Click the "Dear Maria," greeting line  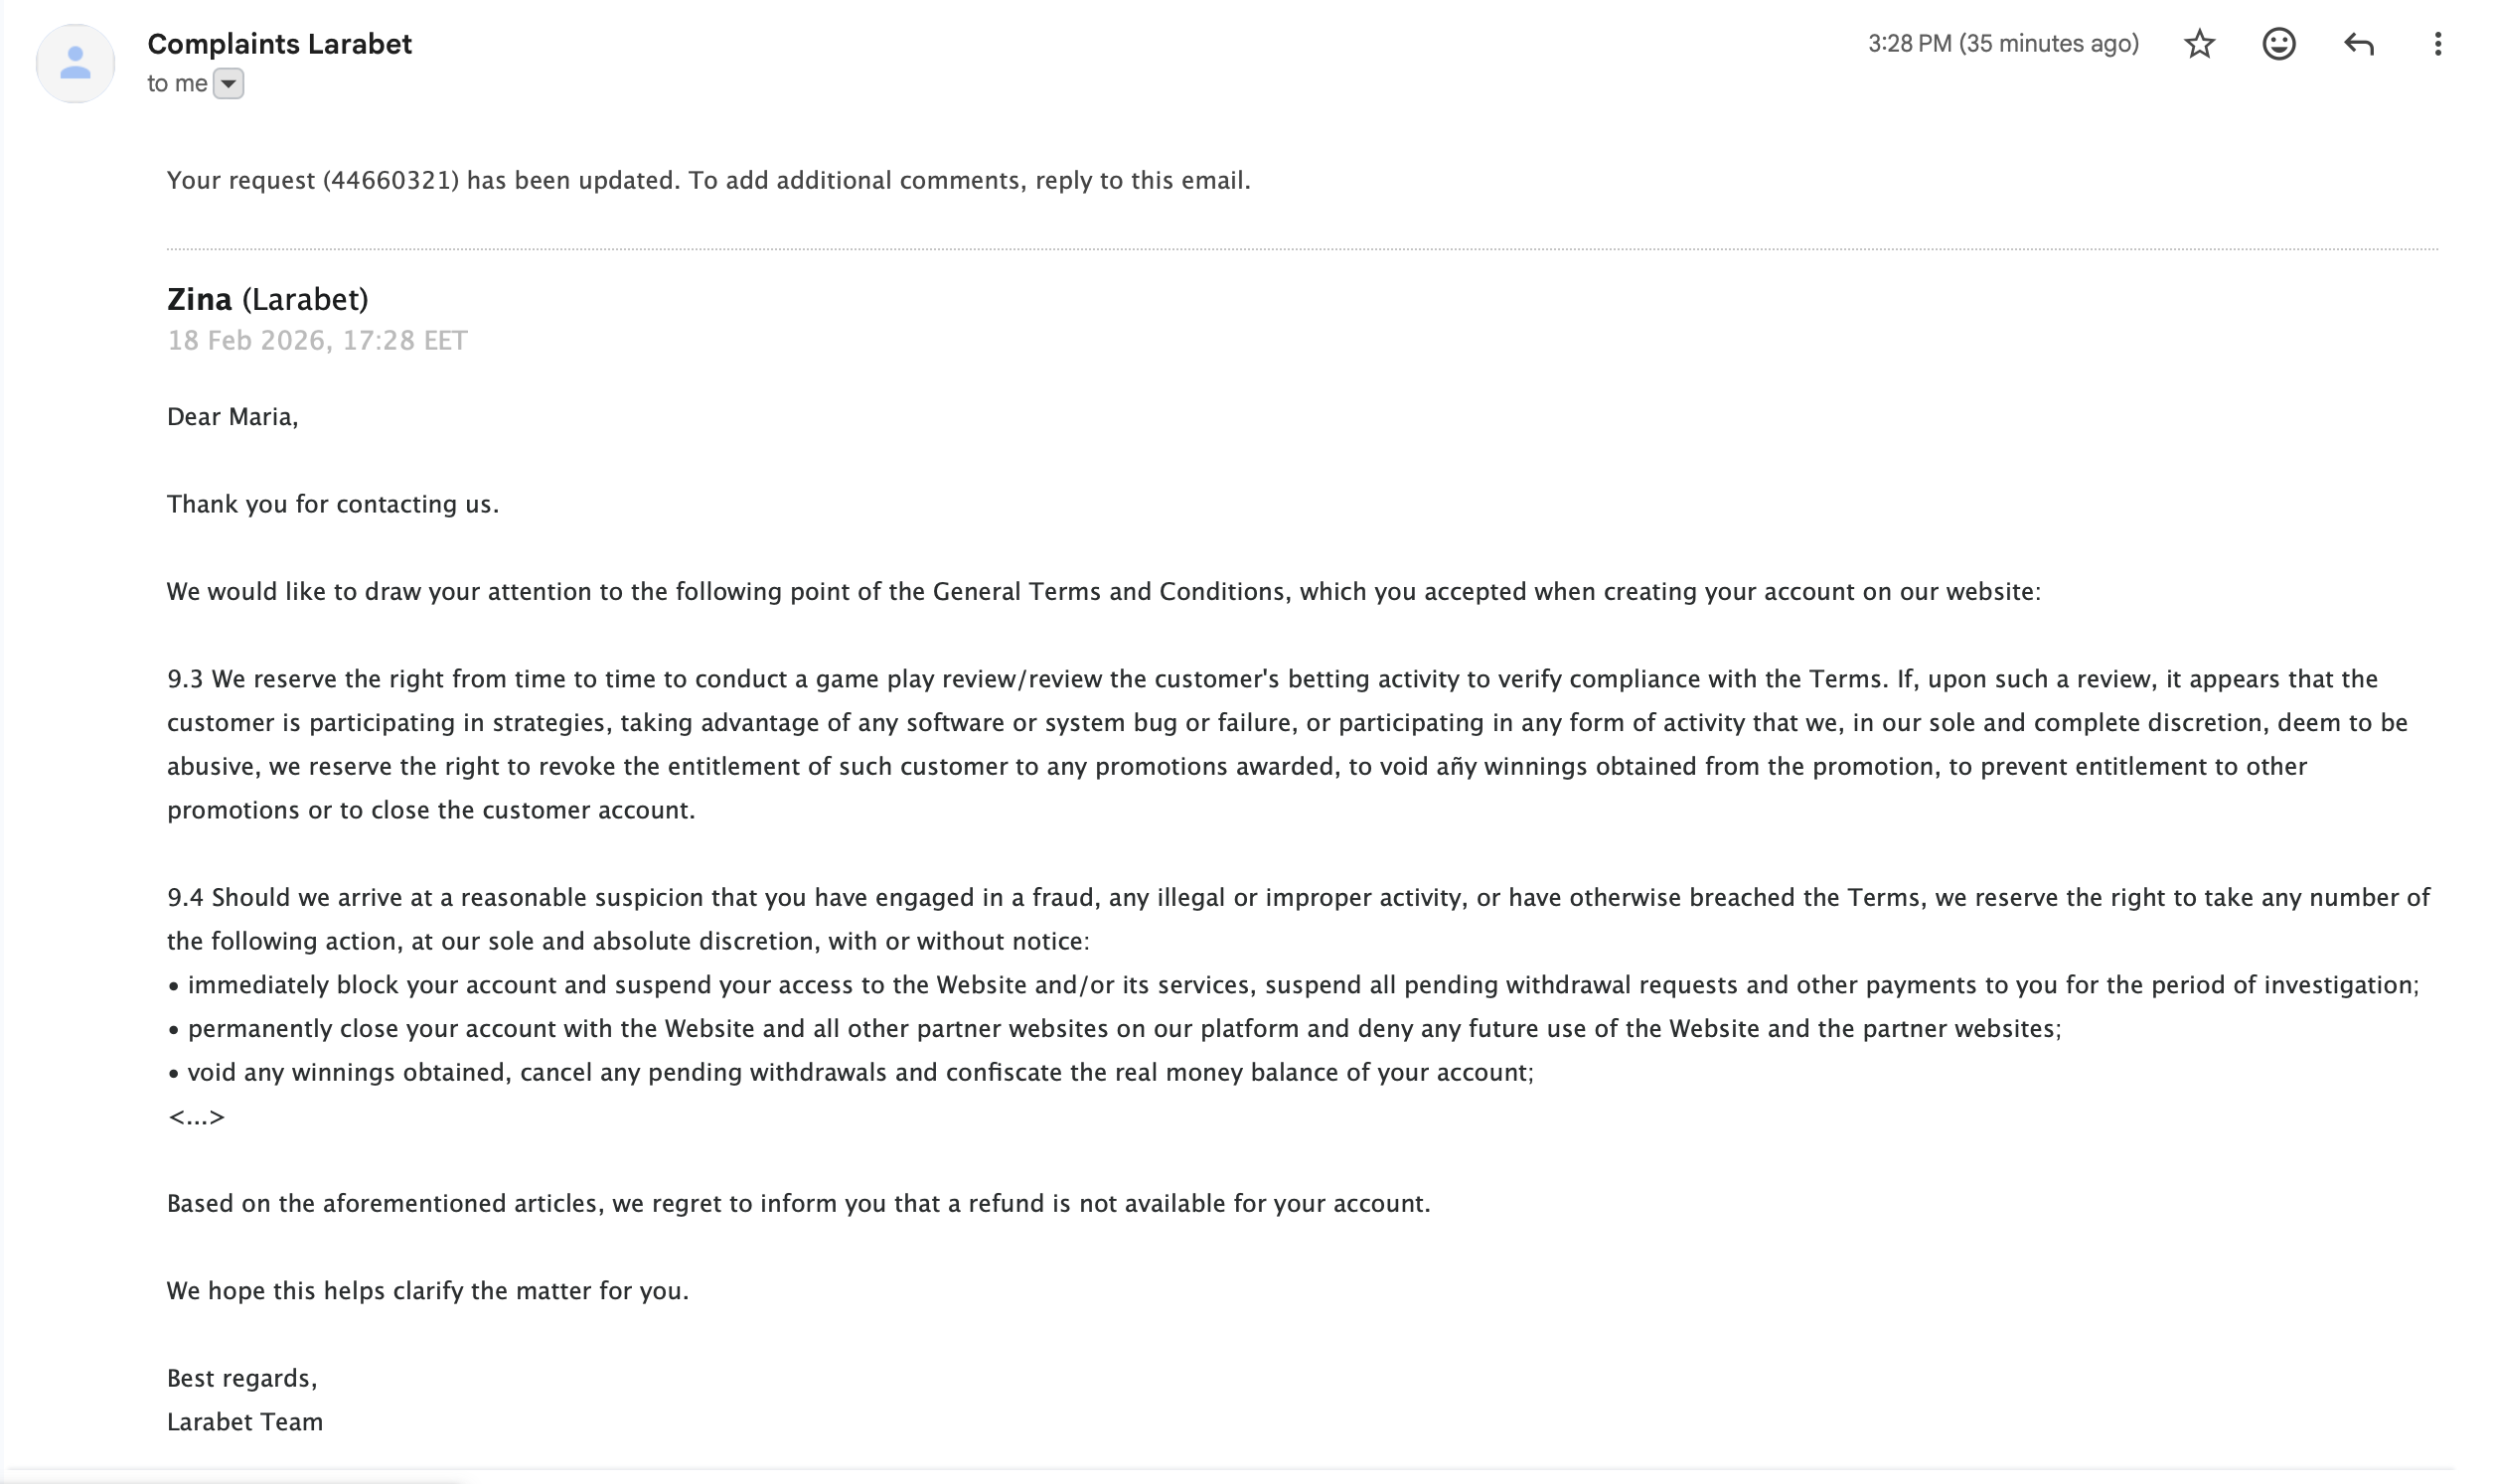pyautogui.click(x=232, y=417)
